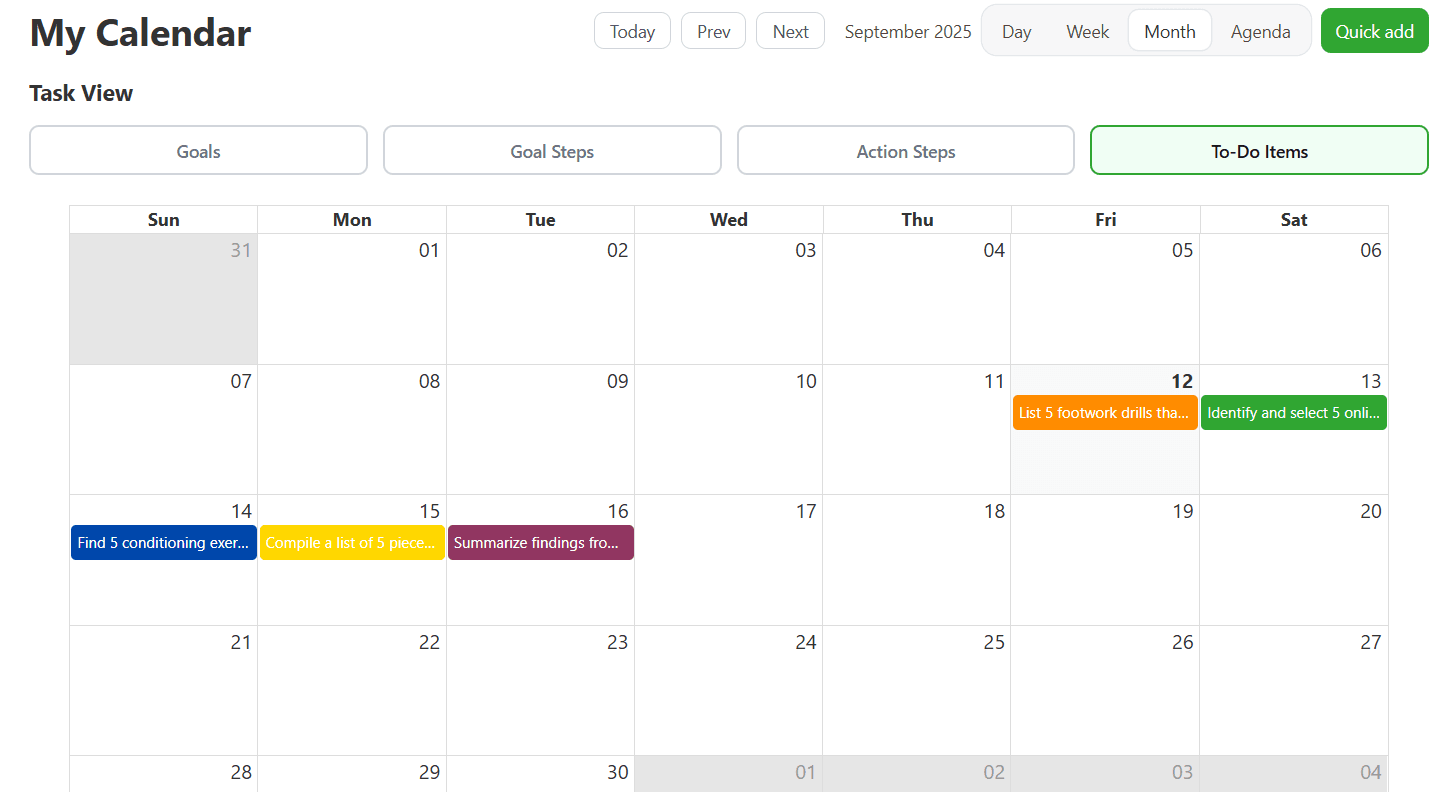
Task: Select the date 24 cell
Action: point(728,690)
